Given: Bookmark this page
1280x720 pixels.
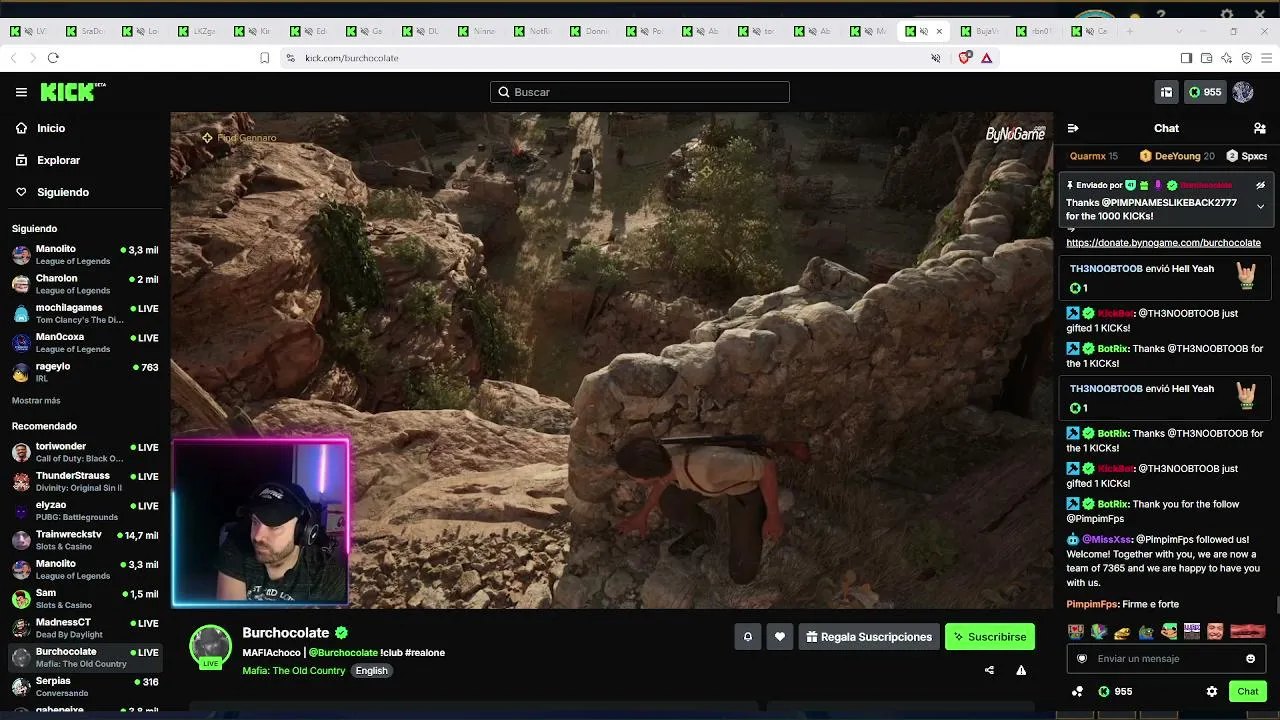Looking at the screenshot, I should click(x=264, y=58).
